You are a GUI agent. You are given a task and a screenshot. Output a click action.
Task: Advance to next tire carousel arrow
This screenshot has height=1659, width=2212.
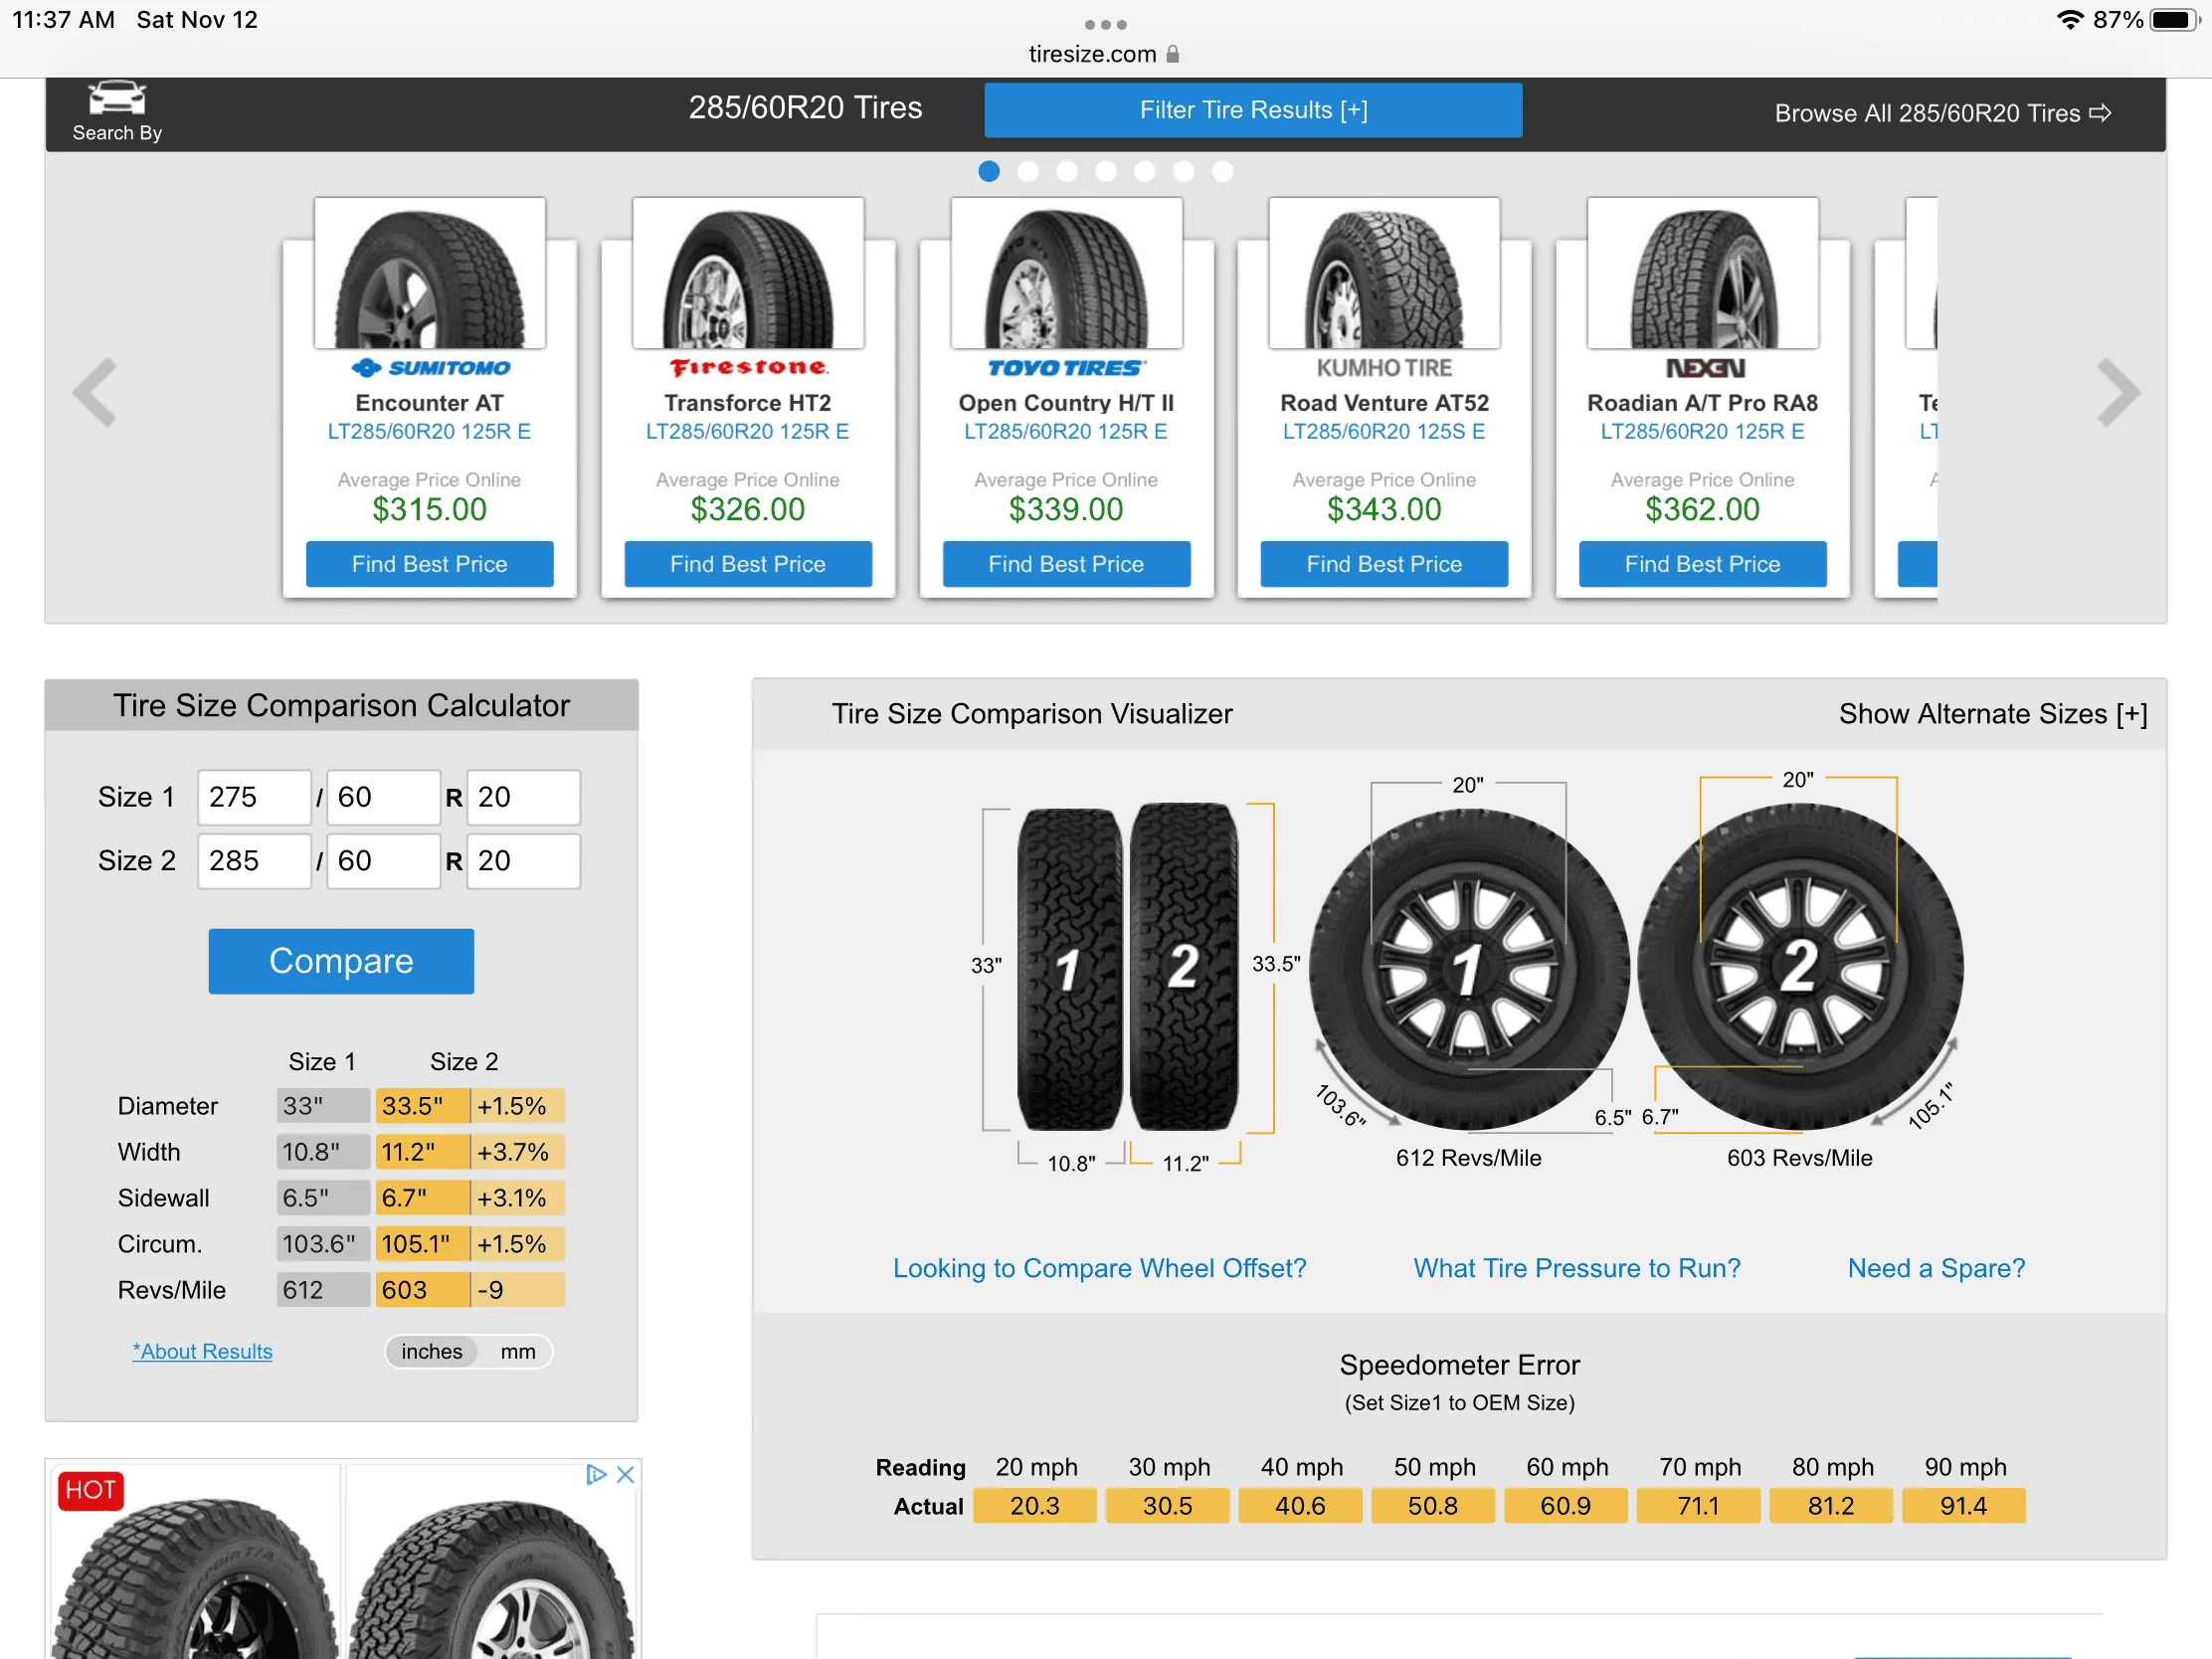(2117, 392)
